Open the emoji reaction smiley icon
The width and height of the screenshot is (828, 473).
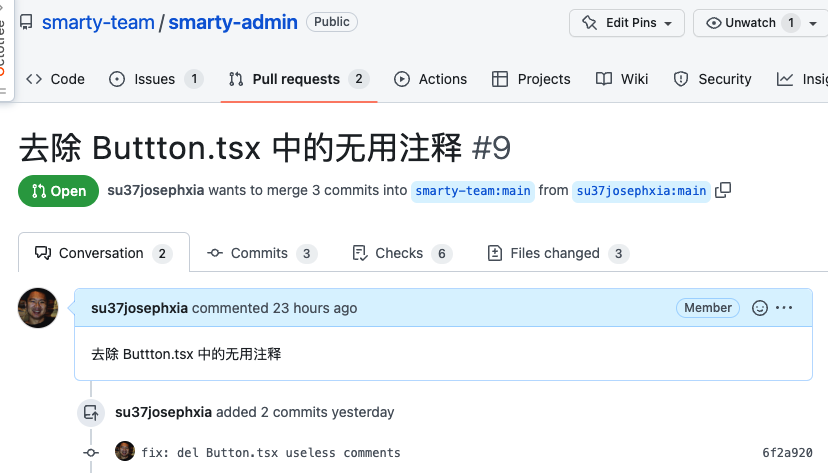pos(760,308)
